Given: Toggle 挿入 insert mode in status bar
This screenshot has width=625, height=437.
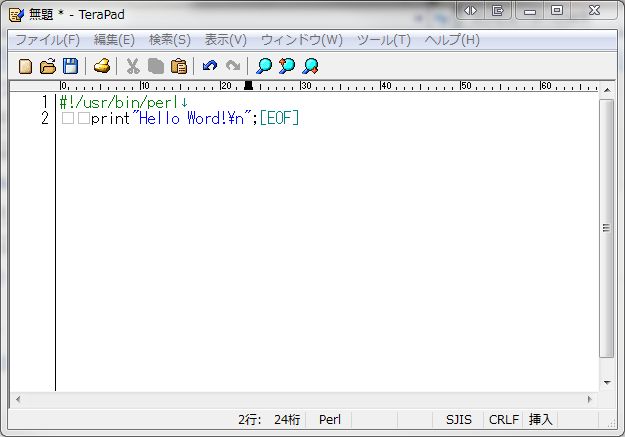Looking at the screenshot, I should point(540,419).
